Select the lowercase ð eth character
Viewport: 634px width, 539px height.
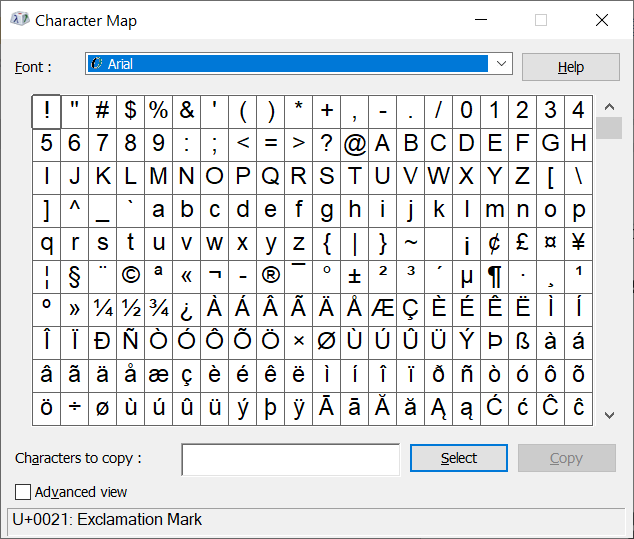[438, 376]
